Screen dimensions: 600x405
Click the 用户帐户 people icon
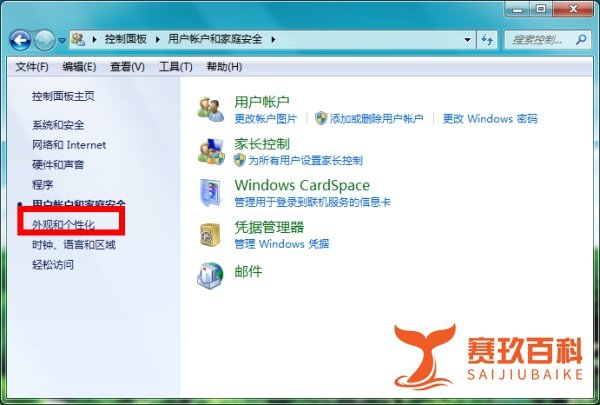[210, 109]
